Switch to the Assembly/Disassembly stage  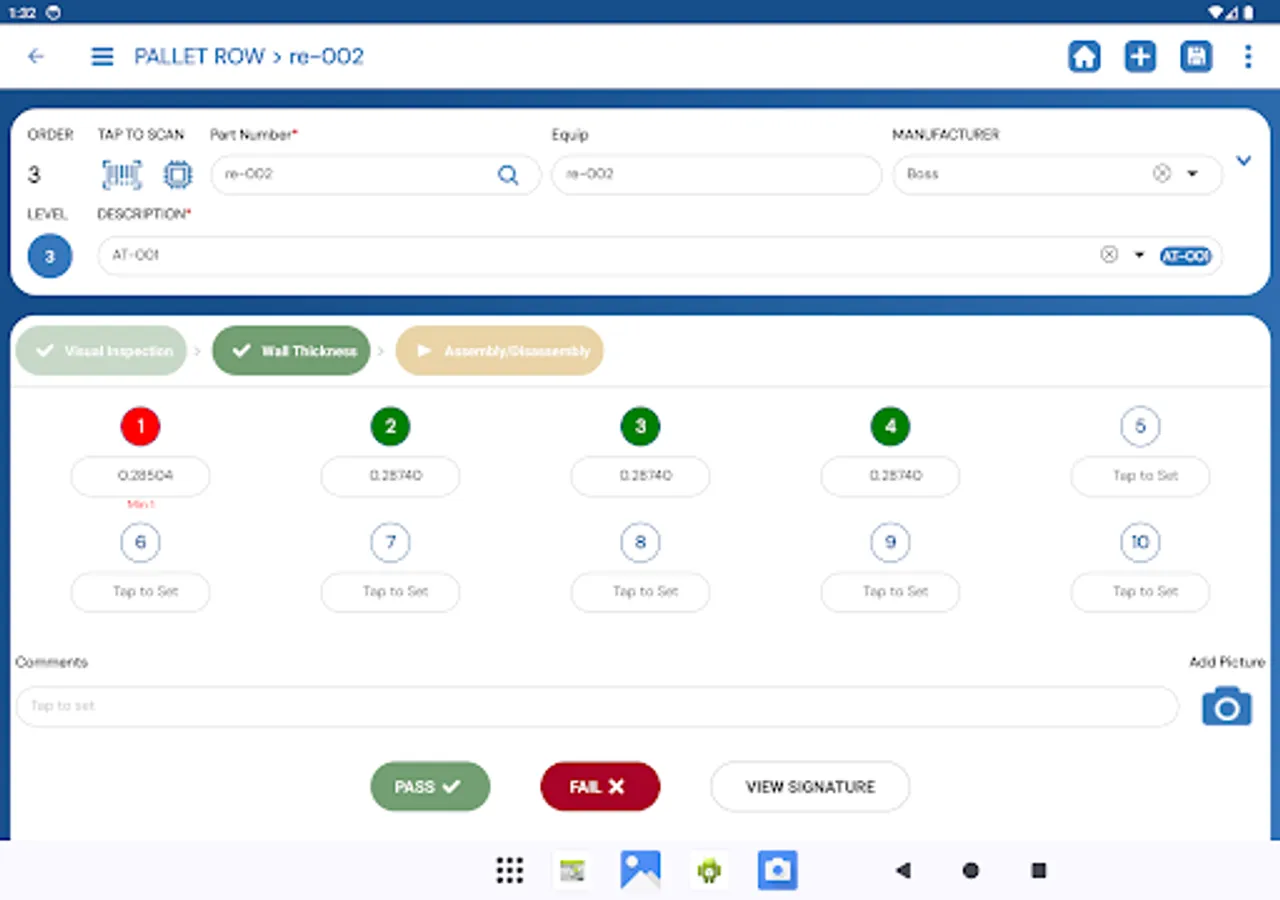(499, 350)
